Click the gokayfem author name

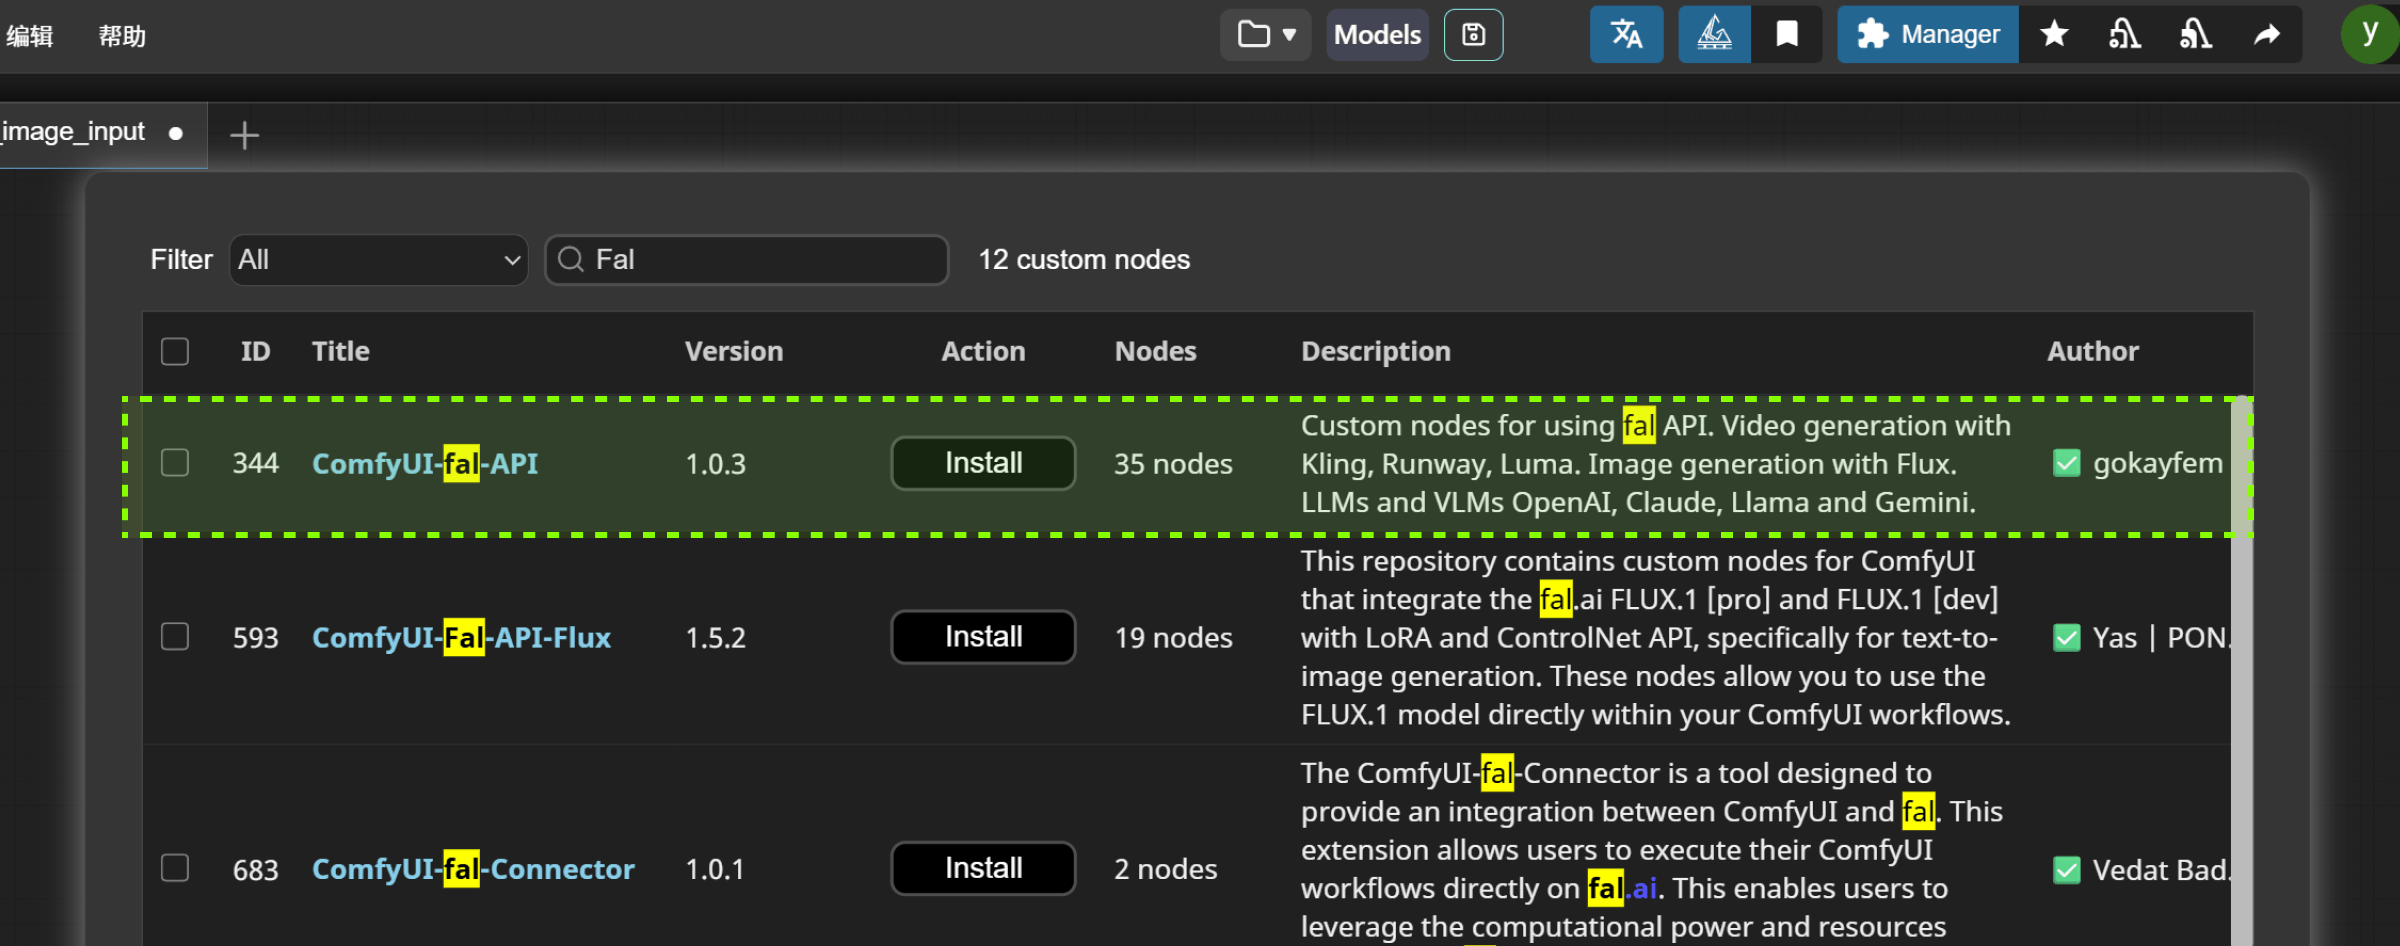pyautogui.click(x=2157, y=464)
